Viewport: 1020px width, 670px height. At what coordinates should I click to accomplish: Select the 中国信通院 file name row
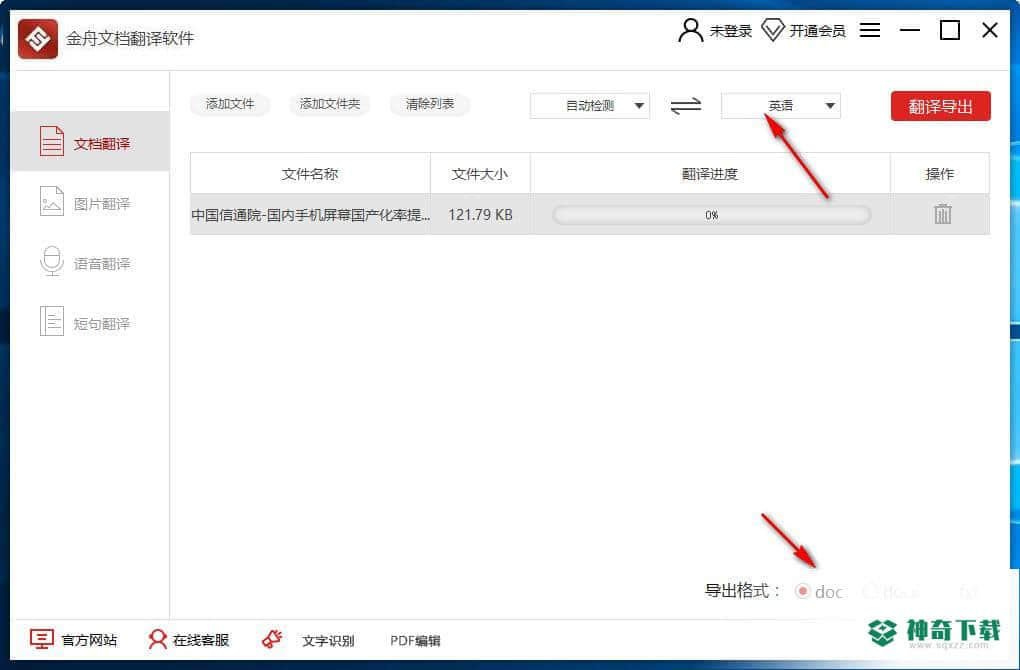click(x=310, y=215)
